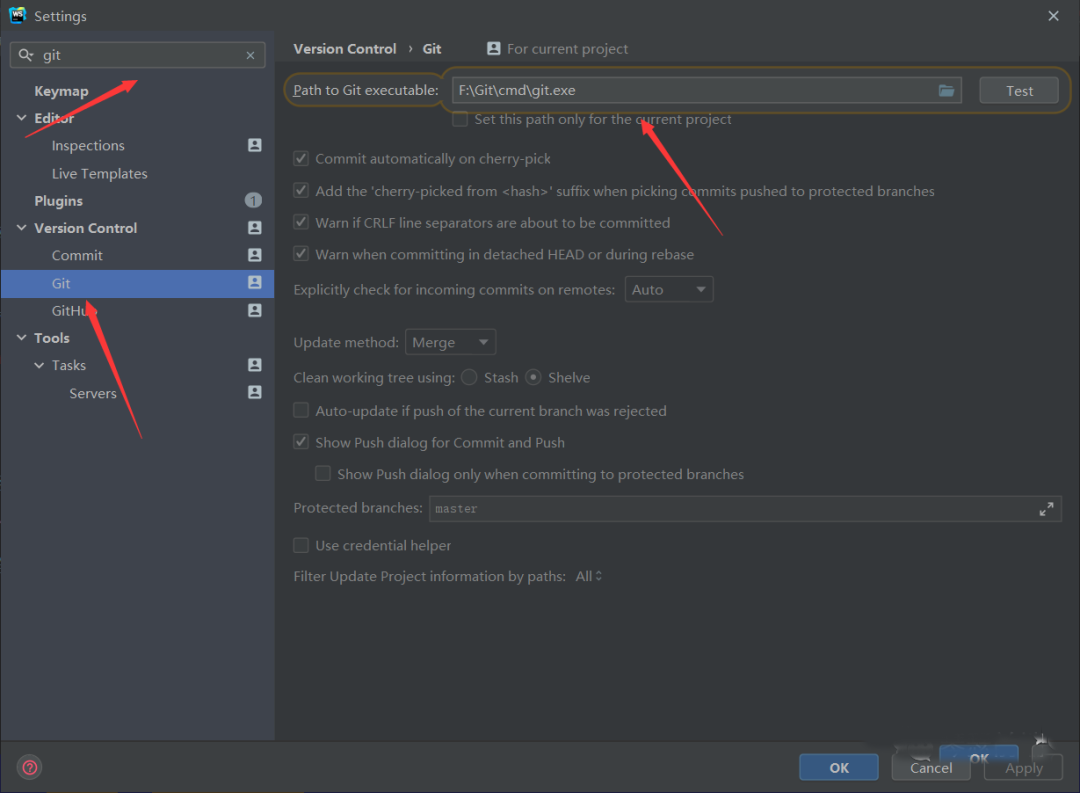
Task: Clear the git search text
Action: [x=250, y=55]
